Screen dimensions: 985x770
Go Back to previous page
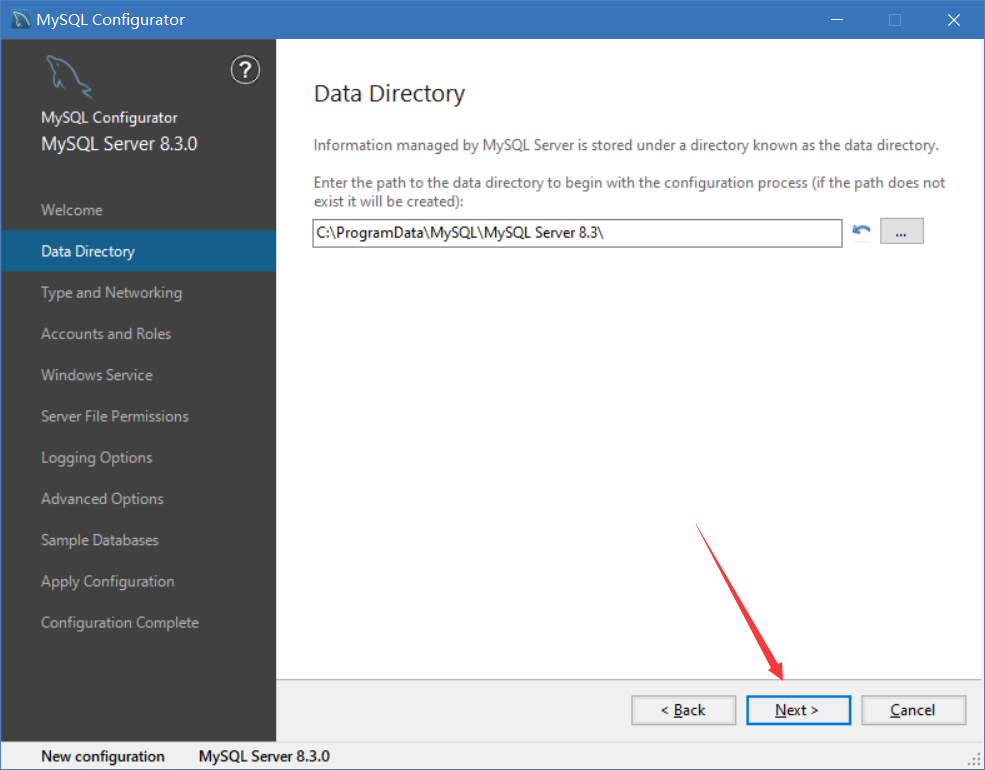click(683, 710)
